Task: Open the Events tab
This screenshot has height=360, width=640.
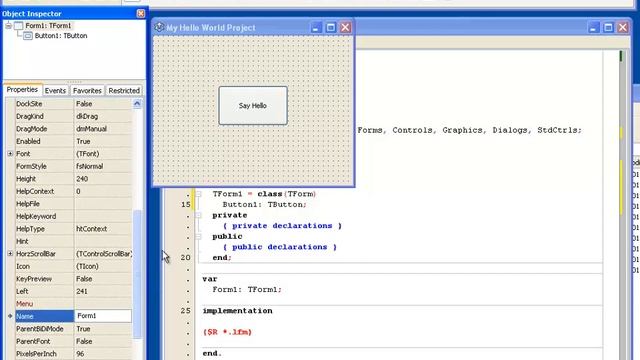Action: [55, 91]
